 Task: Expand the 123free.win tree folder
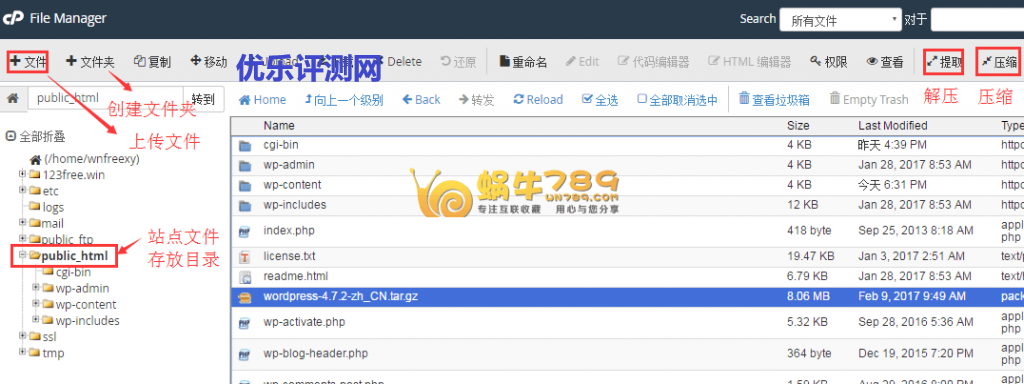tap(22, 174)
